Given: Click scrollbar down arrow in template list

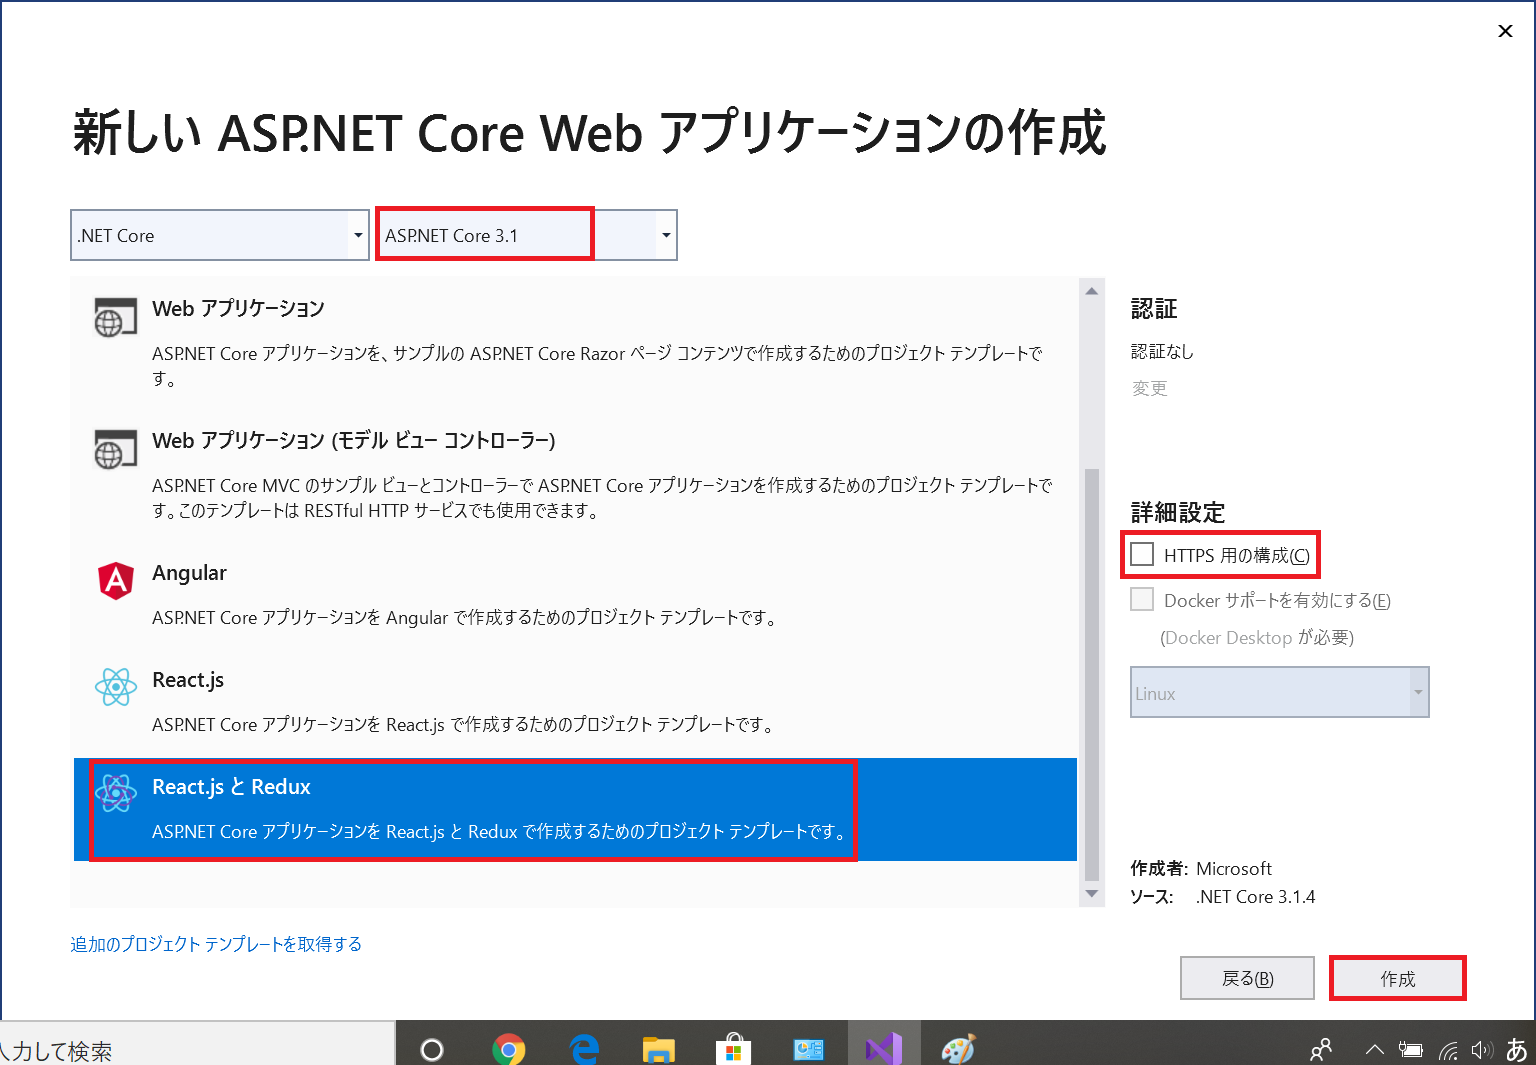Looking at the screenshot, I should pos(1092,894).
